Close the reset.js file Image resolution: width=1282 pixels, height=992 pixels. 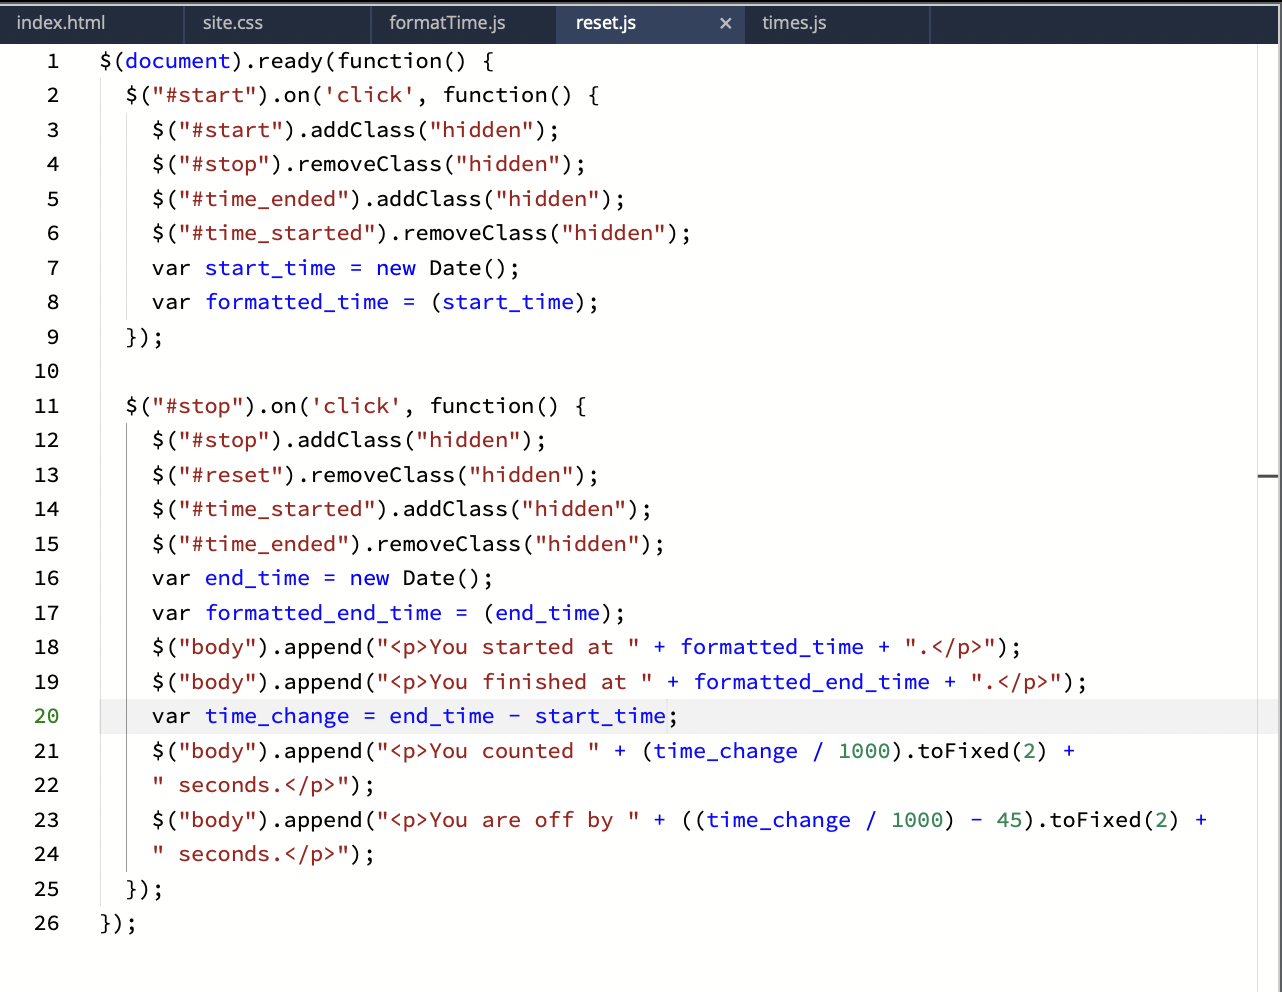[x=725, y=23]
